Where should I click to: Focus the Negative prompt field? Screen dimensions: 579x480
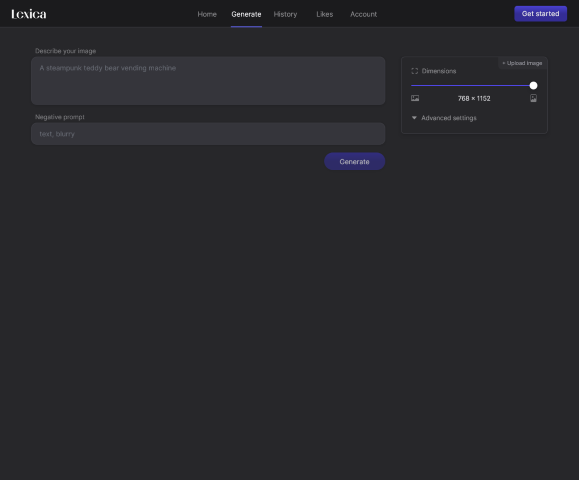click(x=208, y=134)
